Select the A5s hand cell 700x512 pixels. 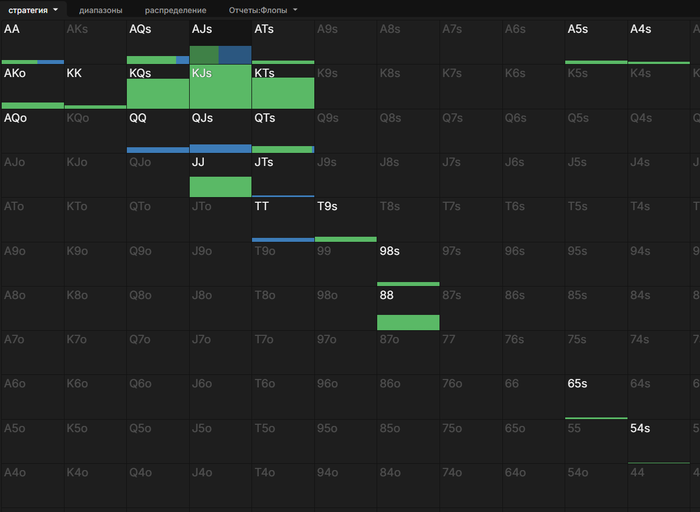pos(596,43)
